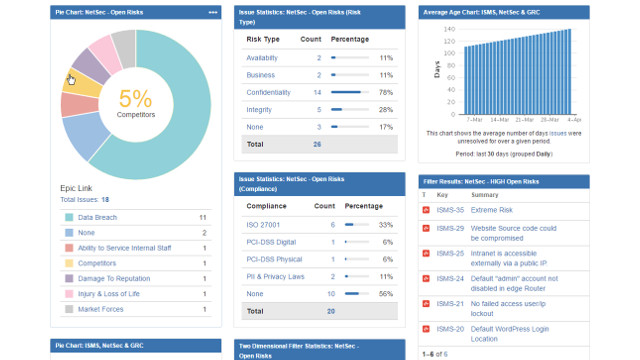Click the Risk Type column header
This screenshot has width=640, height=360.
pos(263,39)
